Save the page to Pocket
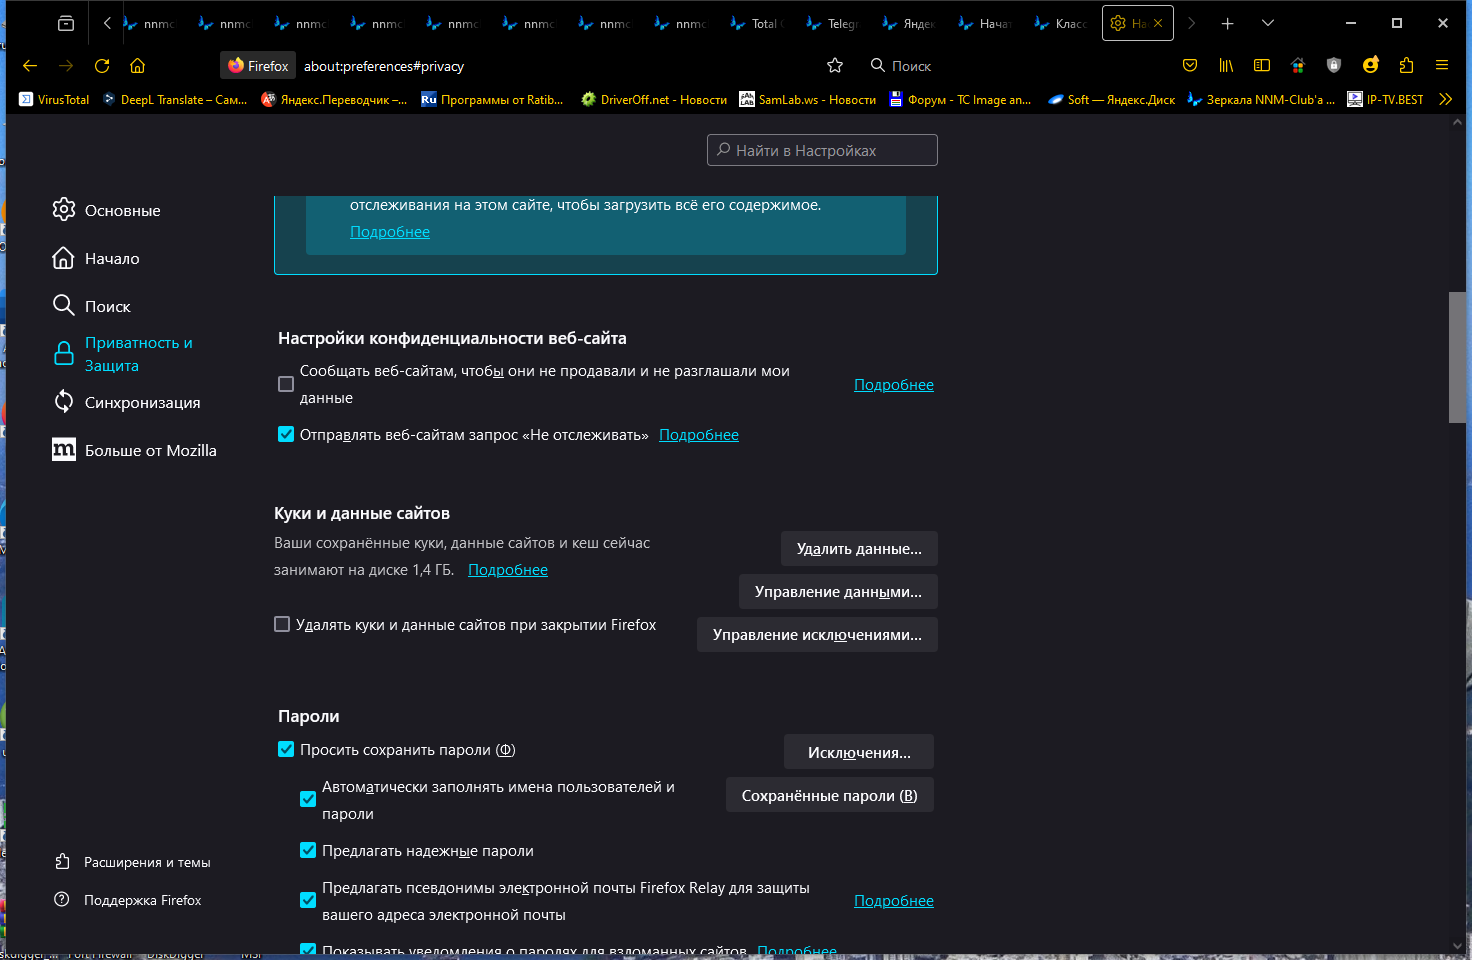Viewport: 1472px width, 960px height. click(1190, 66)
